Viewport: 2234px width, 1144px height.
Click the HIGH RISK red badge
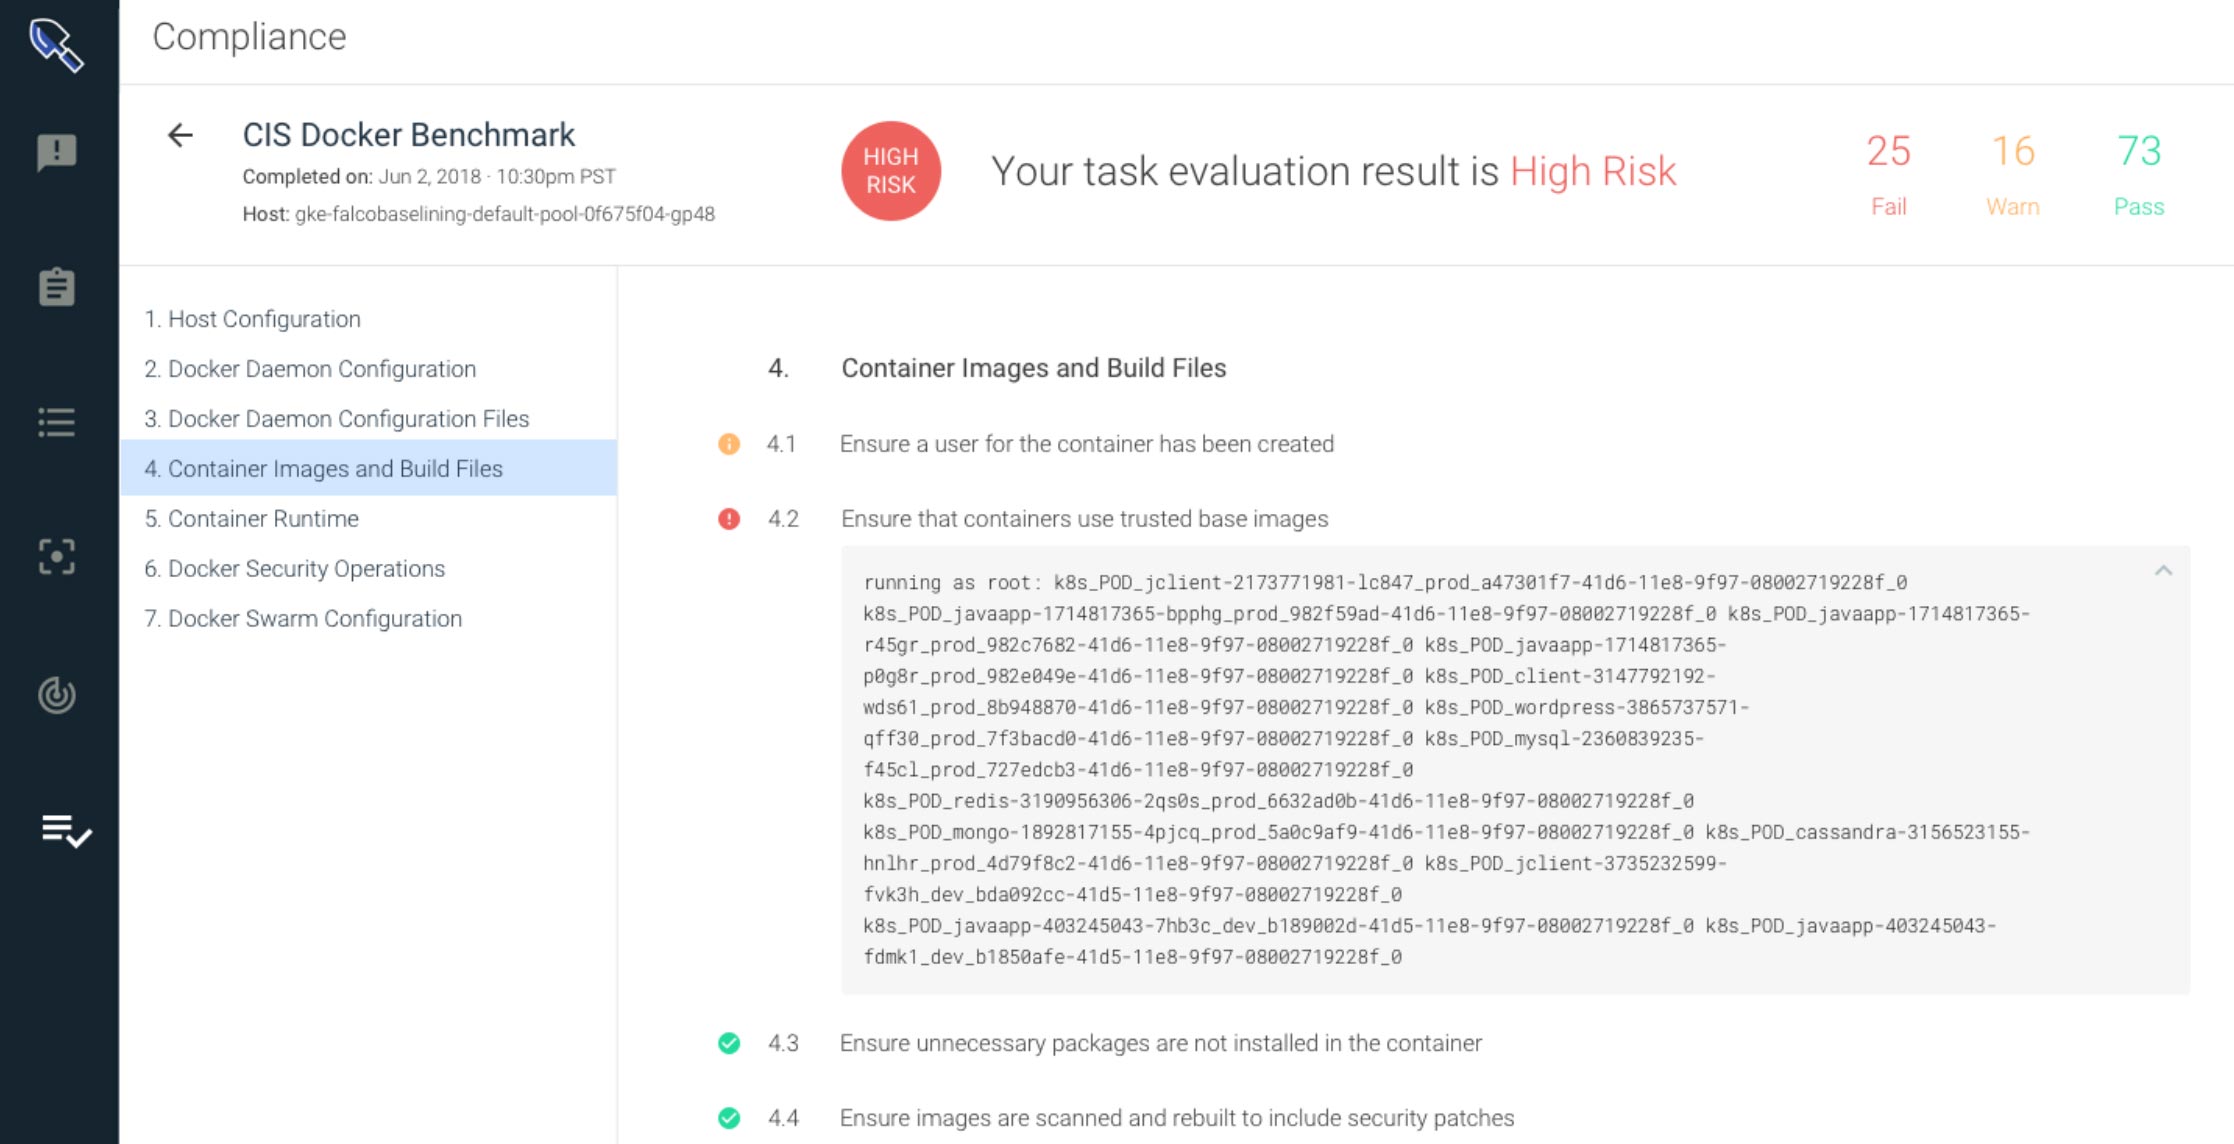pos(891,171)
